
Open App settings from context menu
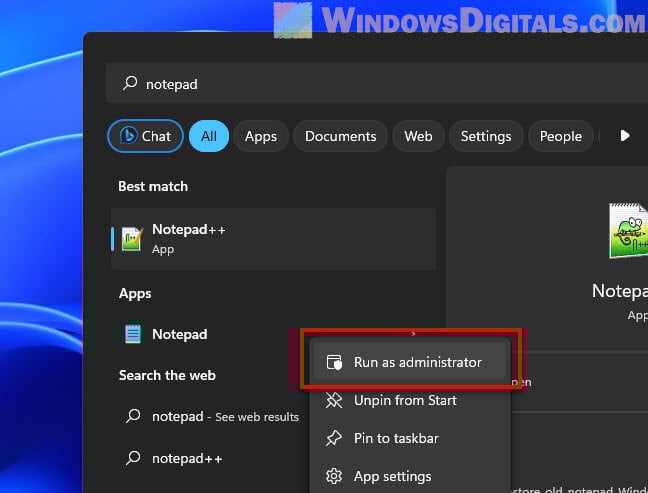coord(410,476)
